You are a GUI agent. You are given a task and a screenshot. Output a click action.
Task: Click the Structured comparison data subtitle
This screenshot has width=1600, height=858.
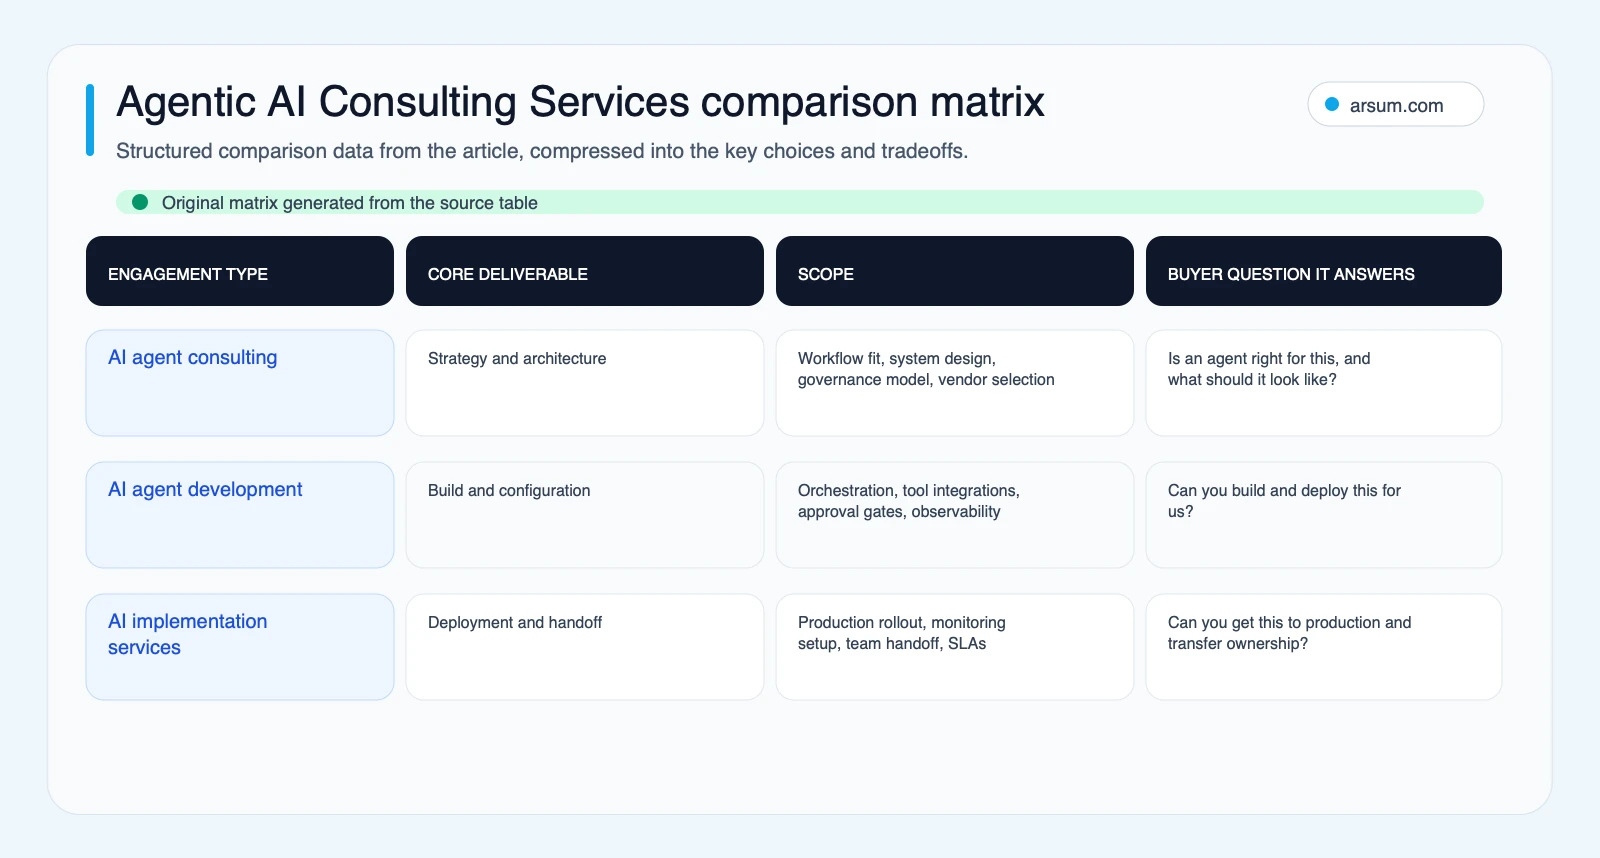pos(542,151)
